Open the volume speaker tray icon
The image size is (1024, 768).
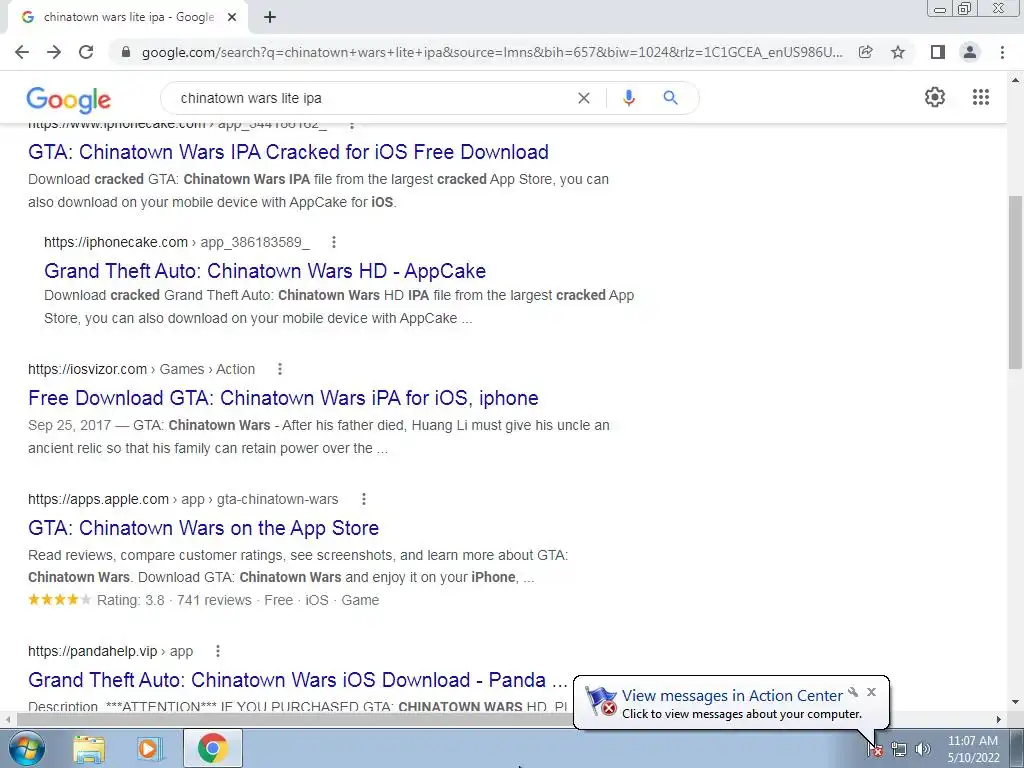click(x=923, y=749)
